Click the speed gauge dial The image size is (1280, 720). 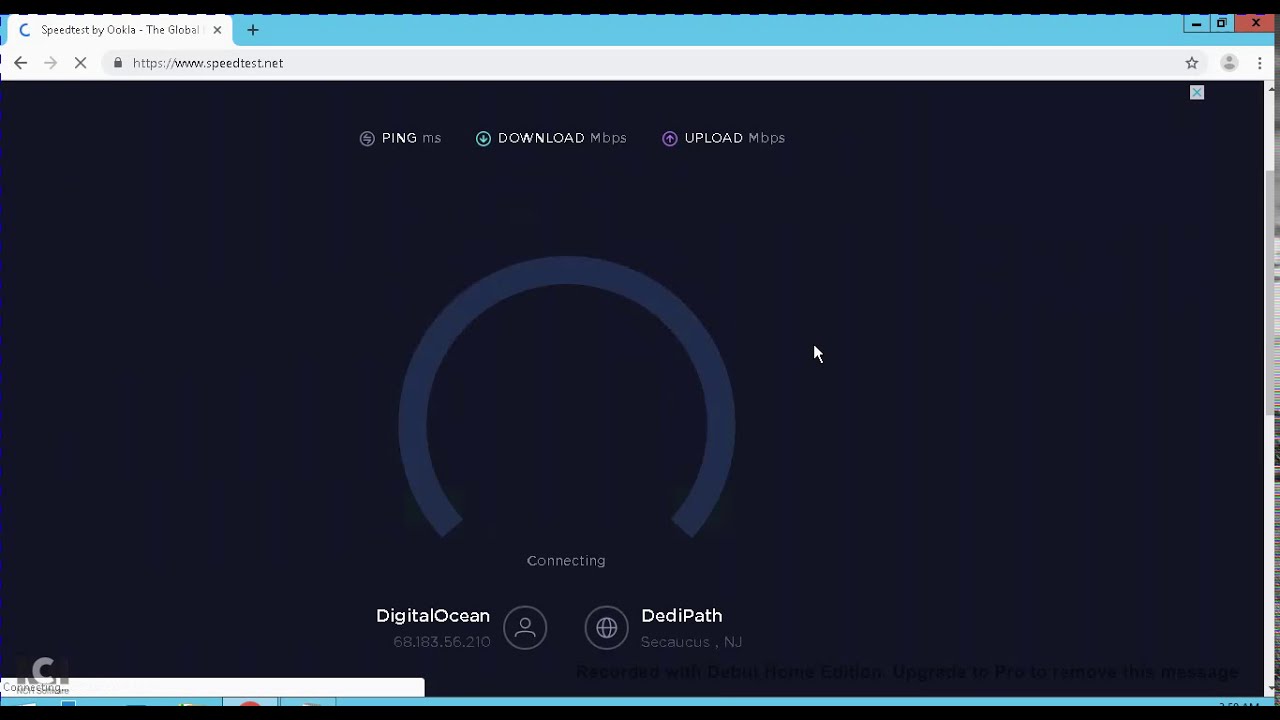click(x=567, y=397)
